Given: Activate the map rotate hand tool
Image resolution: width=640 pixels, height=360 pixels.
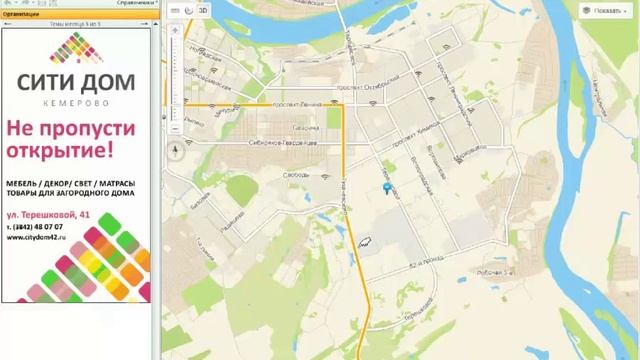Looking at the screenshot, I should pyautogui.click(x=189, y=11).
